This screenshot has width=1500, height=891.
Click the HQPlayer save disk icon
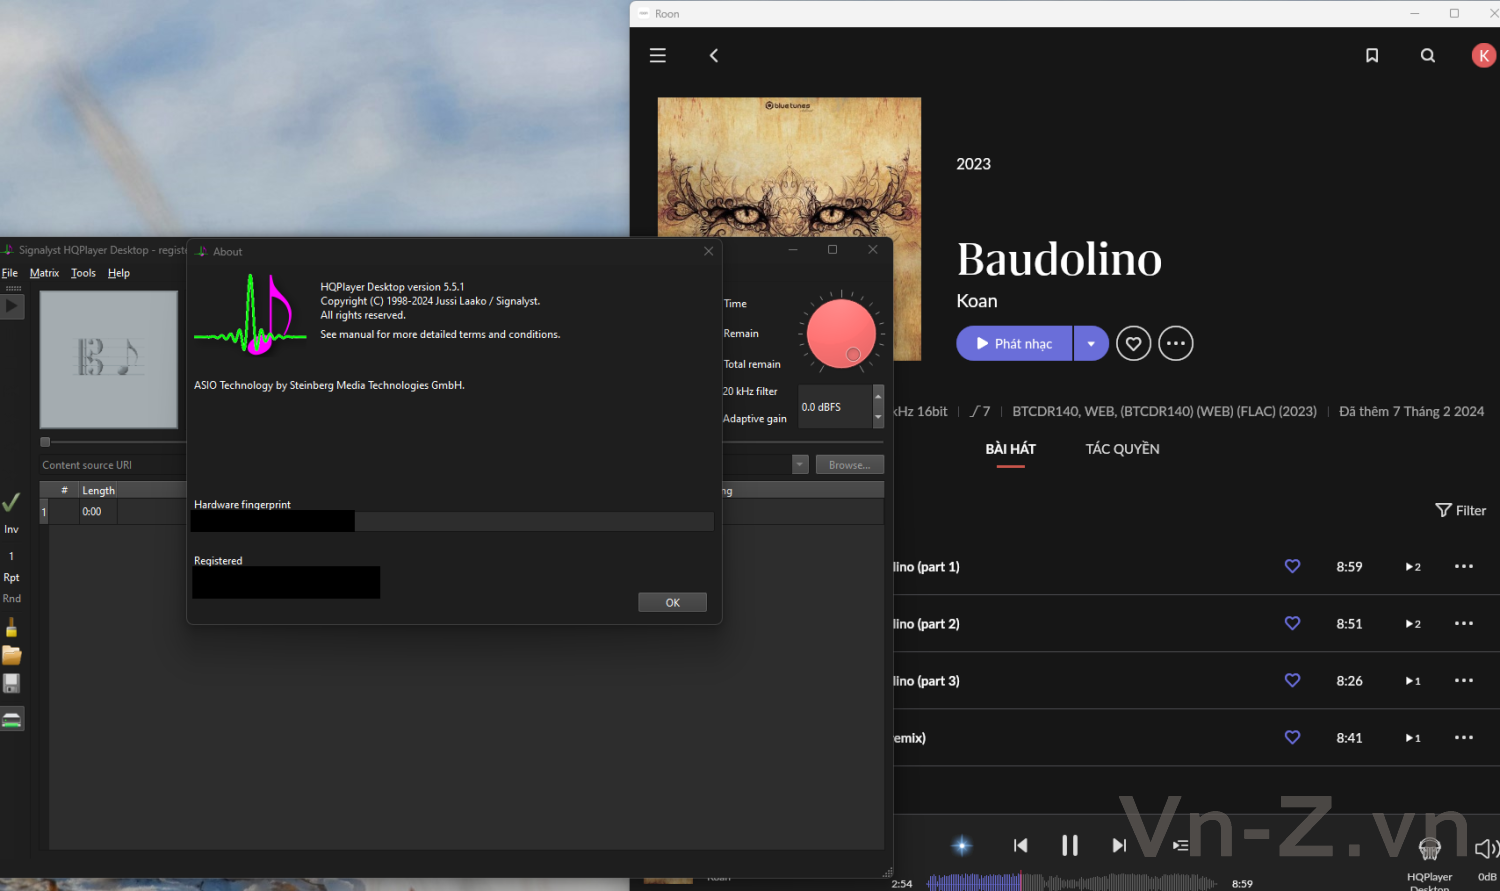(x=12, y=684)
